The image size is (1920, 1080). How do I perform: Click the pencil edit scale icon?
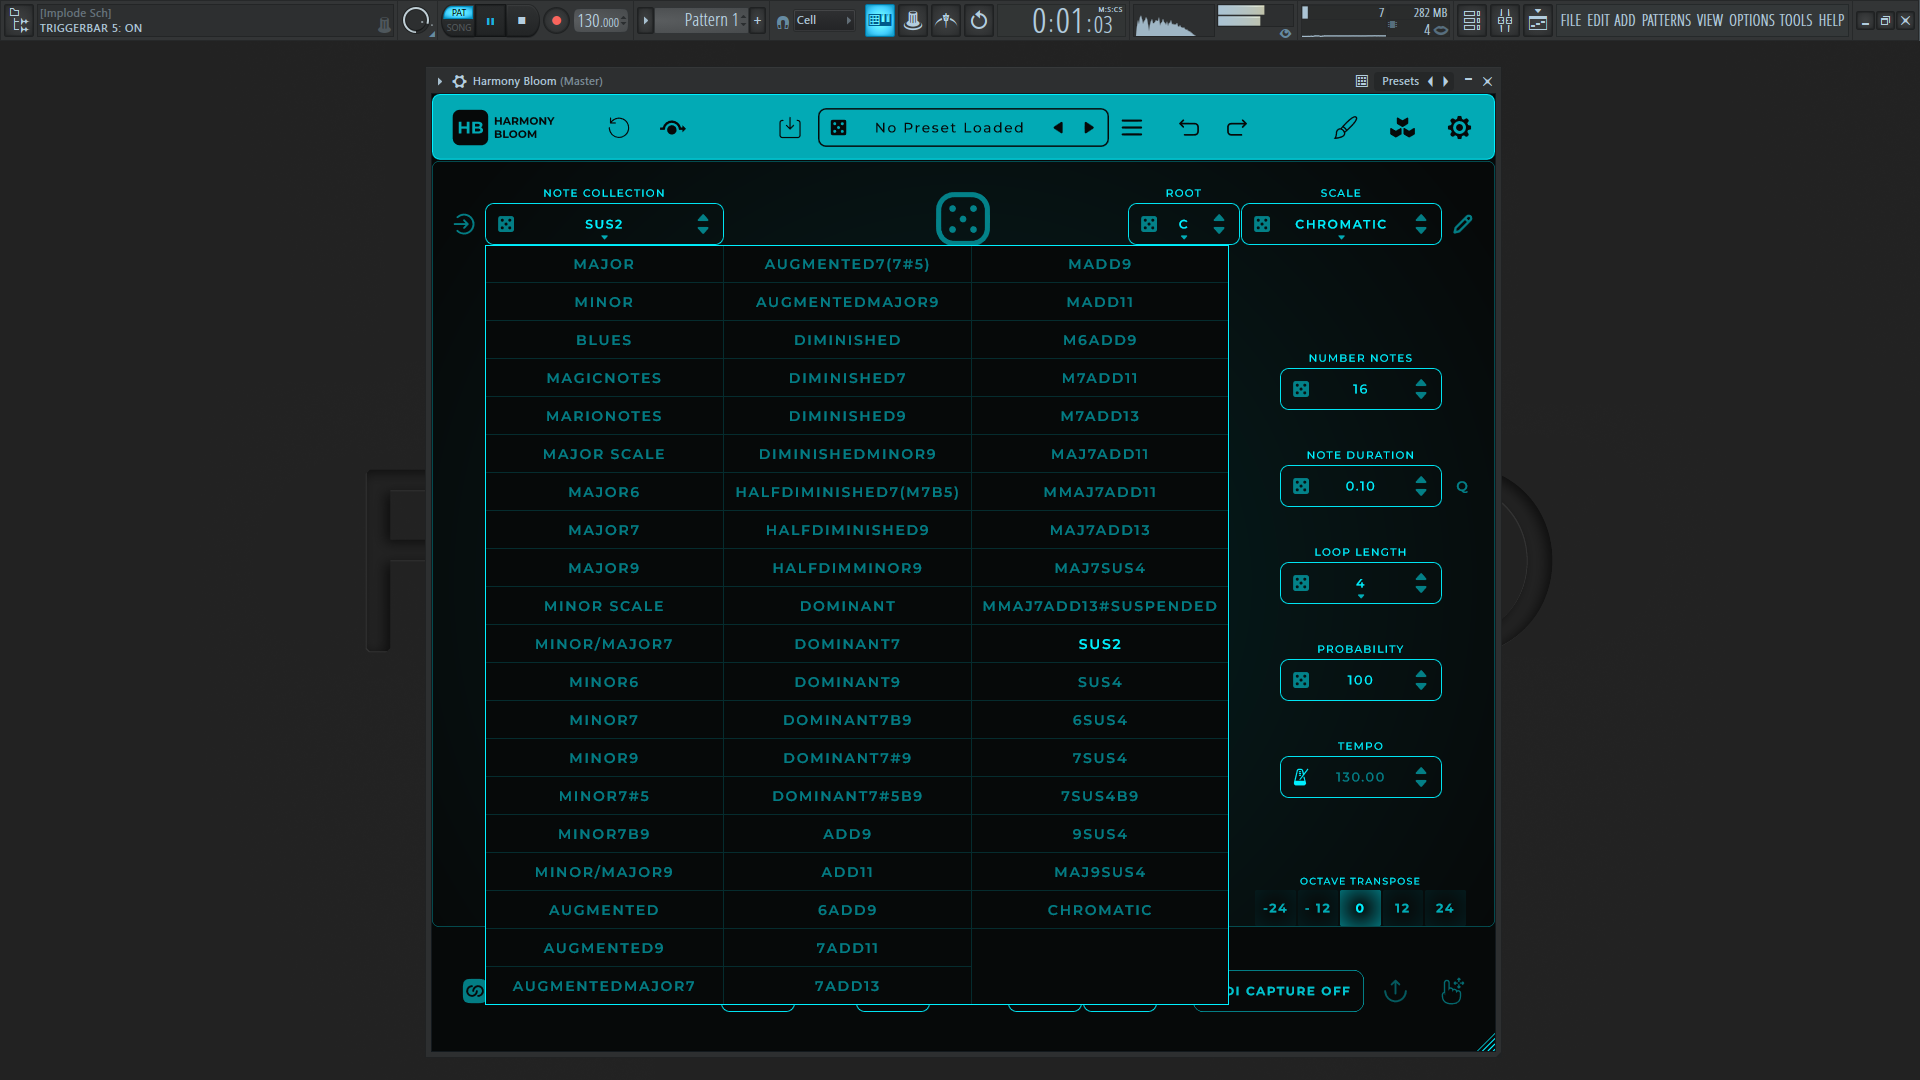[1463, 224]
